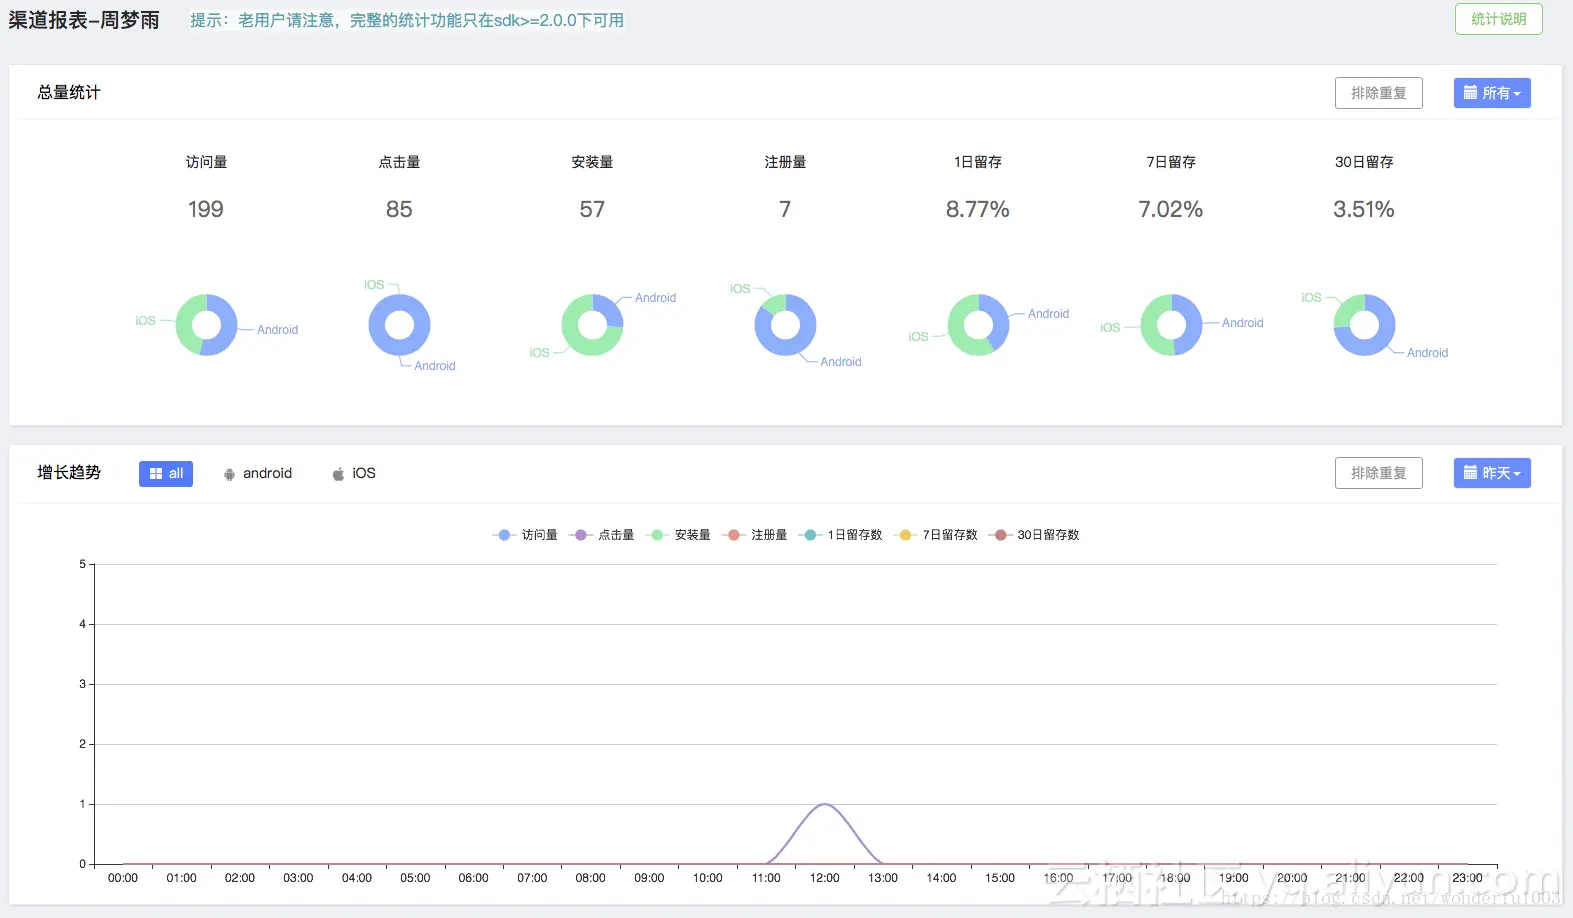Toggle the 安装量 legend series
This screenshot has width=1573, height=918.
coord(678,535)
